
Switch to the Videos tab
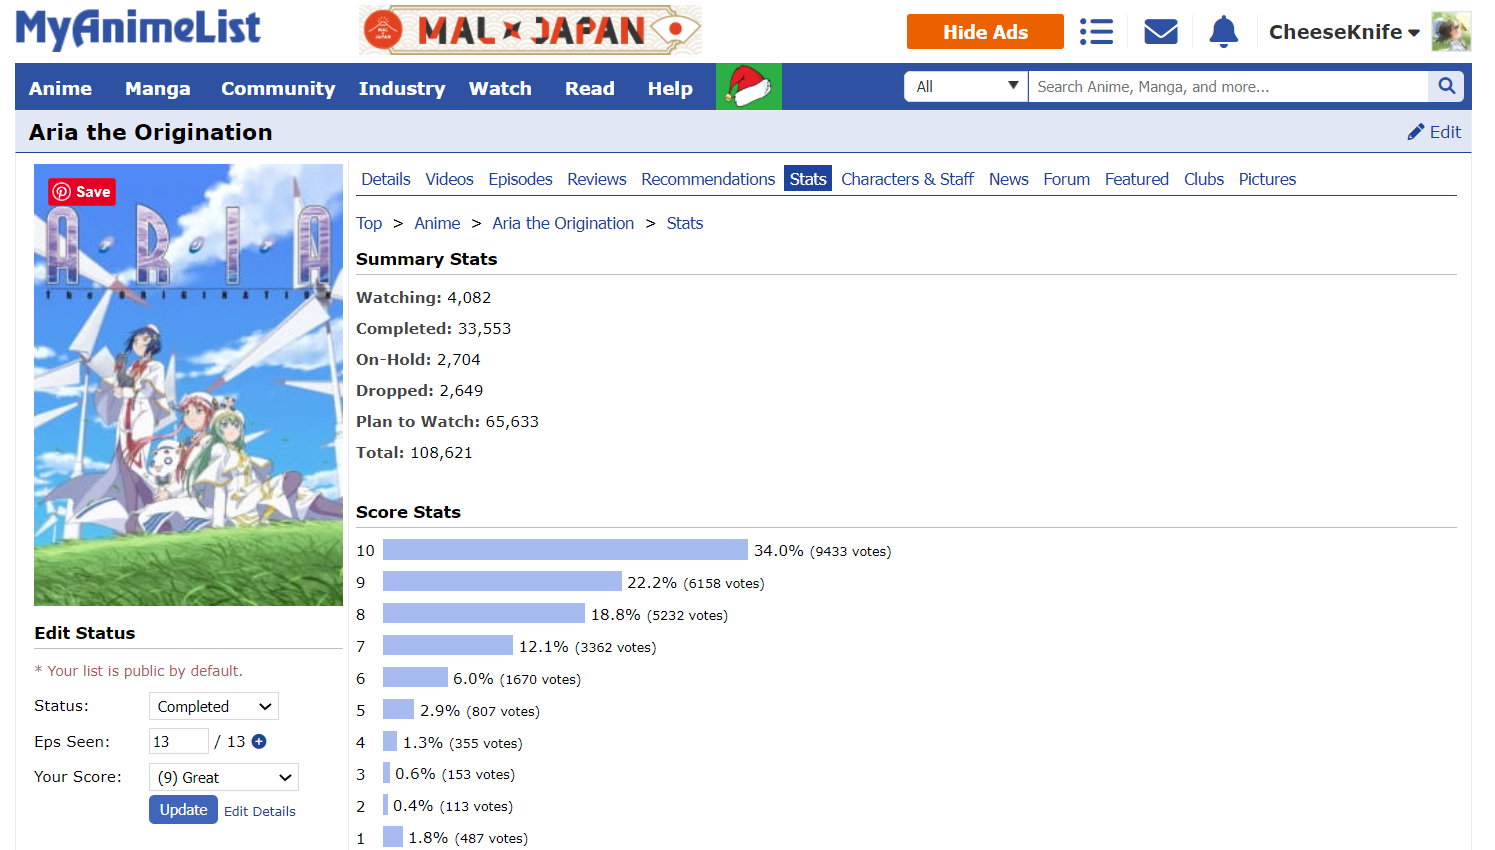coord(449,179)
